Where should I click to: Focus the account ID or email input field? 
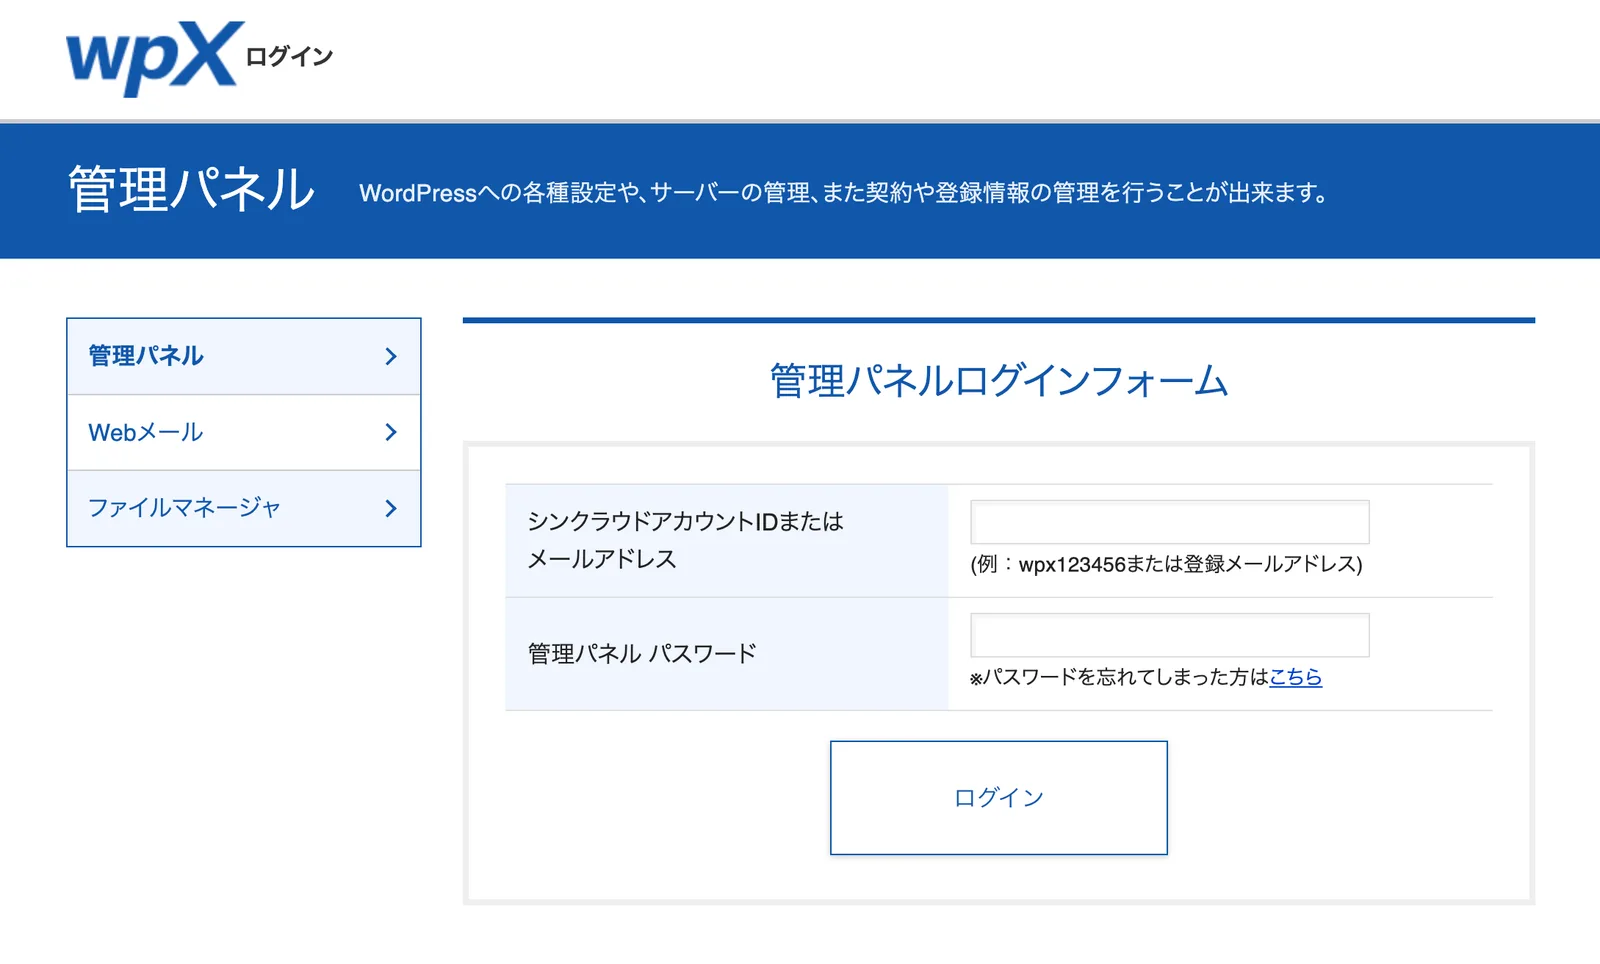1169,522
